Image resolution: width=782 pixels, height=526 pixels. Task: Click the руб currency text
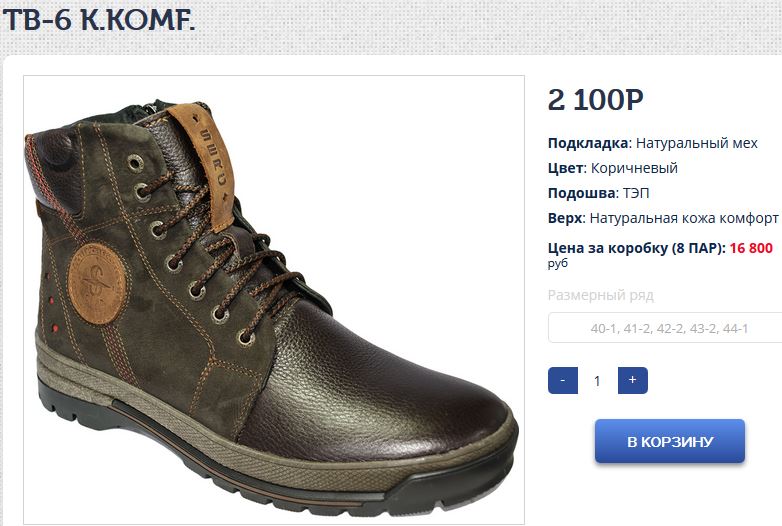(557, 264)
